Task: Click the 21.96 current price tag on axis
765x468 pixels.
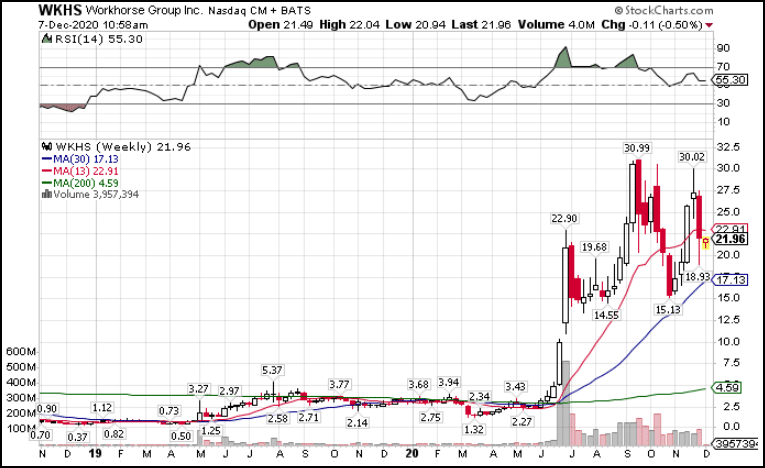Action: click(730, 239)
